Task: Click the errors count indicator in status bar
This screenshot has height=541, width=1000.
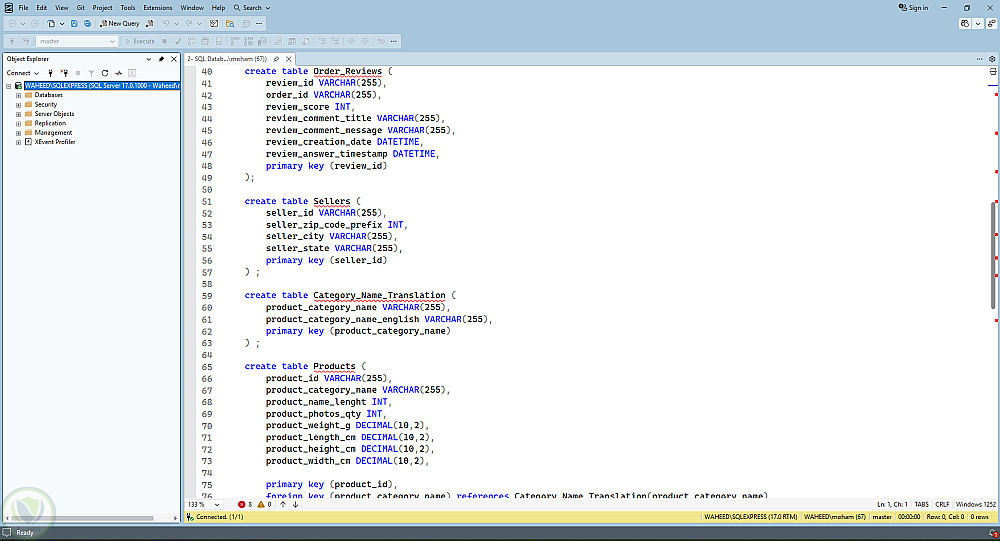Action: [245, 504]
